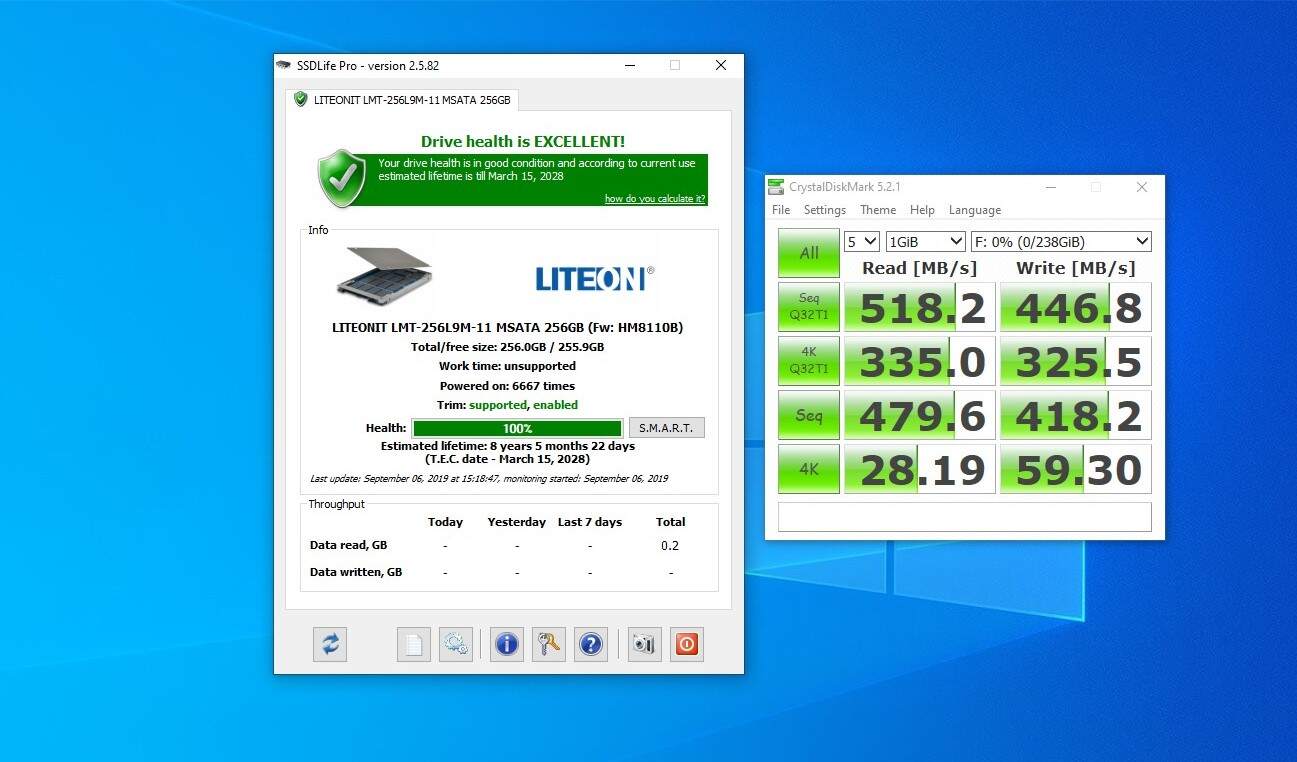Viewport: 1297px width, 762px height.
Task: Click 'how do you calculate it?' link
Action: pos(655,199)
